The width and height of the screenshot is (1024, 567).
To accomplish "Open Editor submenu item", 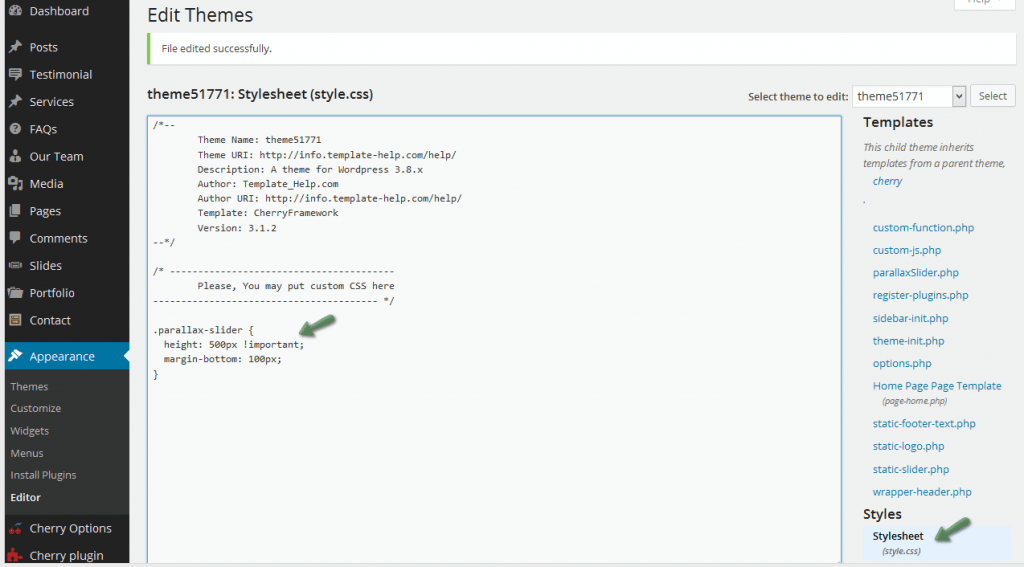I will [x=25, y=498].
